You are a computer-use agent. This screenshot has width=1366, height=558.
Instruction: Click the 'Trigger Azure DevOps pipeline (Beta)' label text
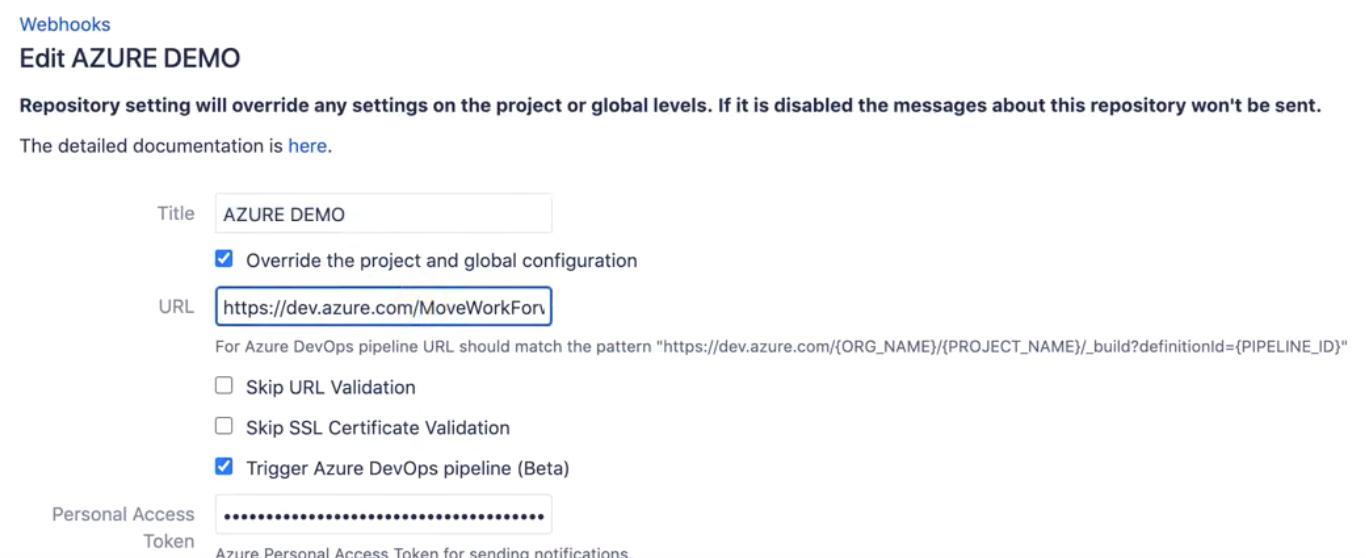[x=407, y=468]
